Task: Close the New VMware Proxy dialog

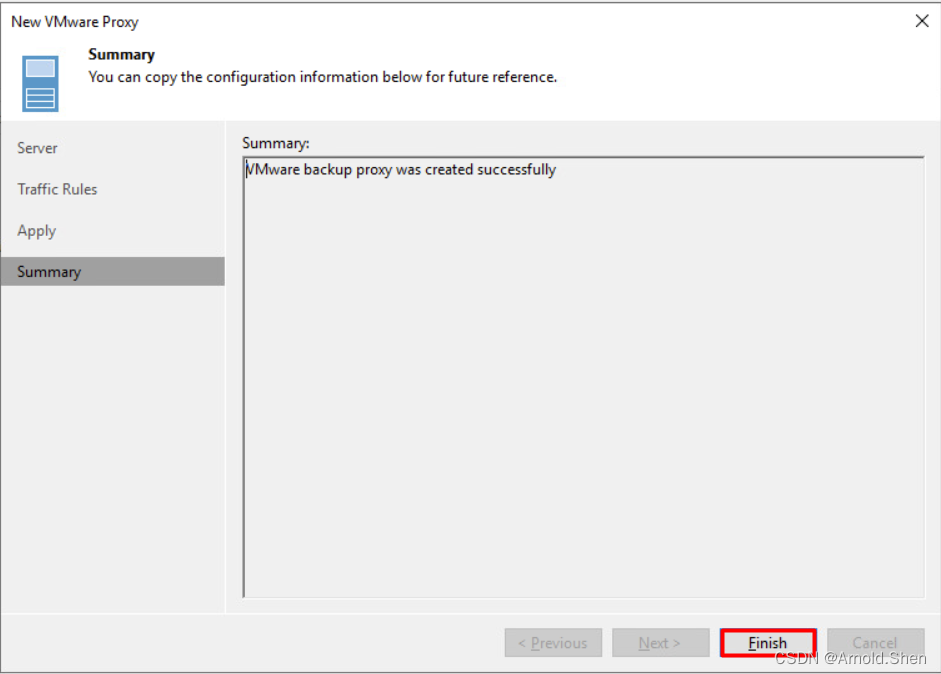Action: click(922, 21)
